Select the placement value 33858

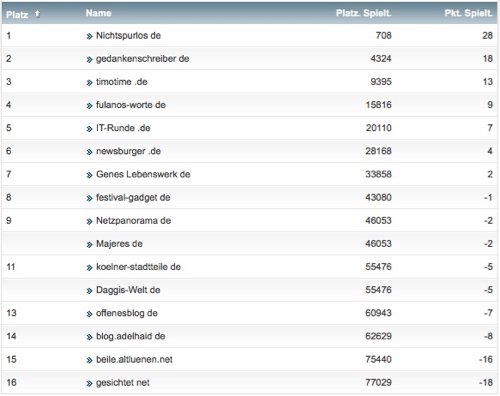point(379,174)
